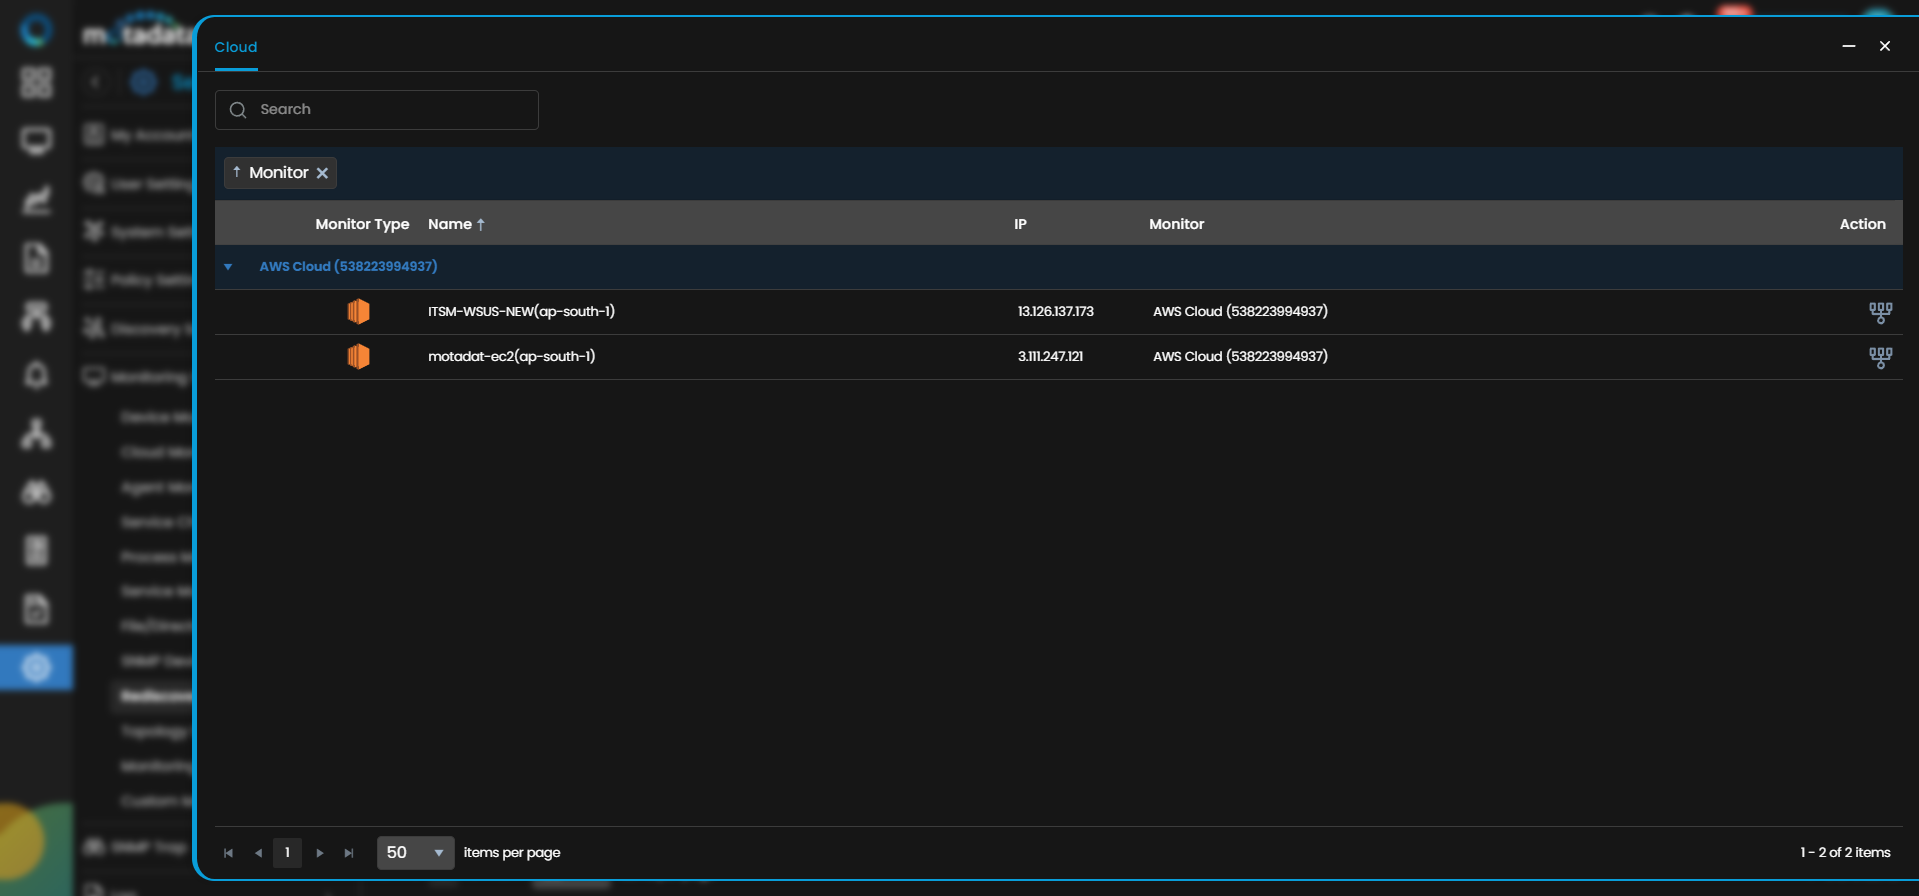Open the items per page dropdown
The height and width of the screenshot is (896, 1919).
click(x=415, y=853)
